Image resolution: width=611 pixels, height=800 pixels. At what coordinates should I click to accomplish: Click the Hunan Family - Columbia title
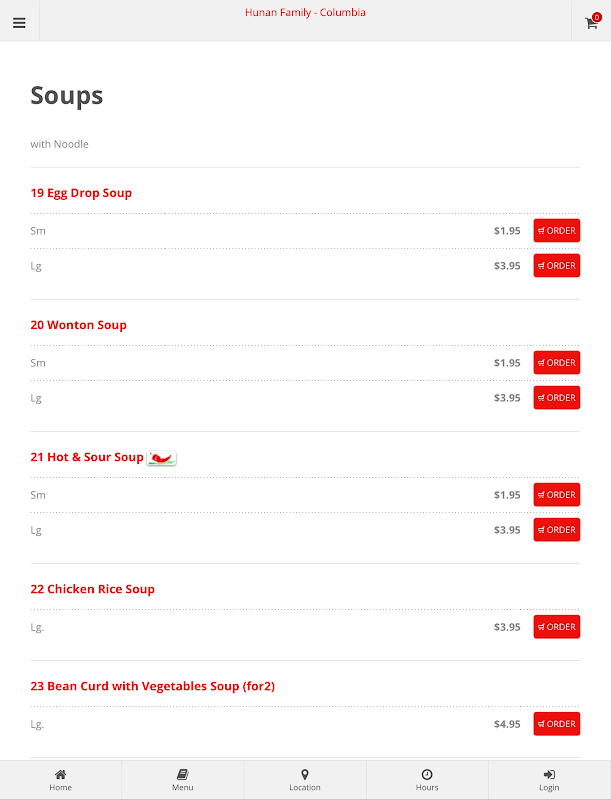[305, 13]
